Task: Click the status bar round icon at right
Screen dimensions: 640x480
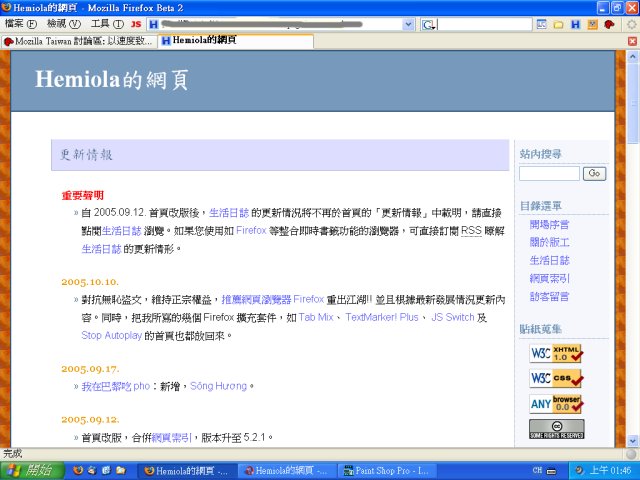Action: [631, 454]
